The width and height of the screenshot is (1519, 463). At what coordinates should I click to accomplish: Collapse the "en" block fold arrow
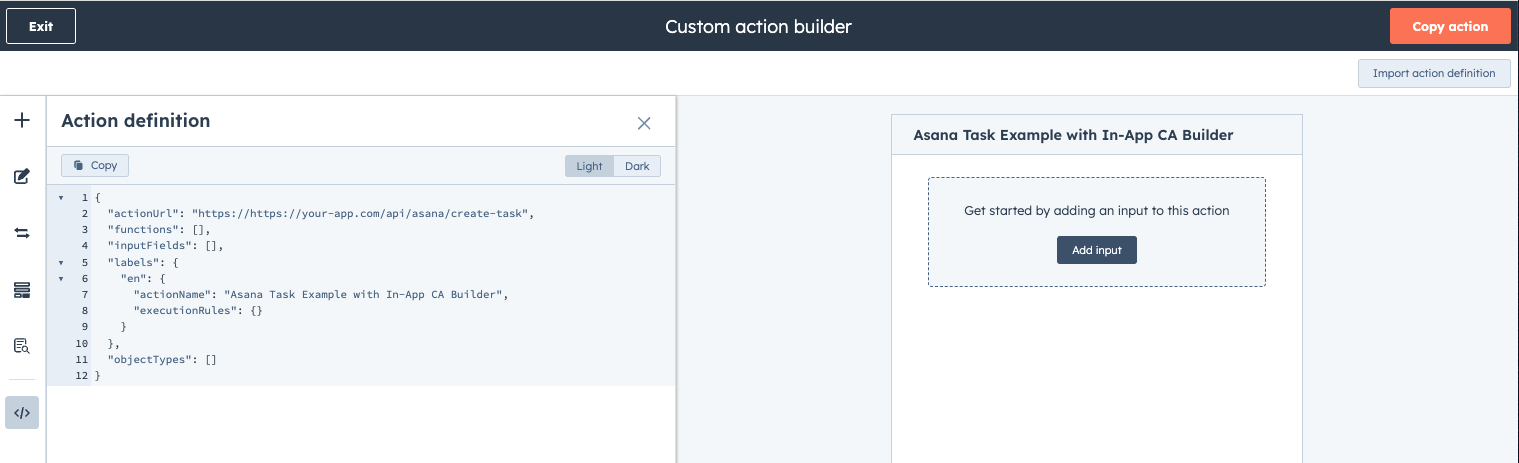(x=61, y=278)
